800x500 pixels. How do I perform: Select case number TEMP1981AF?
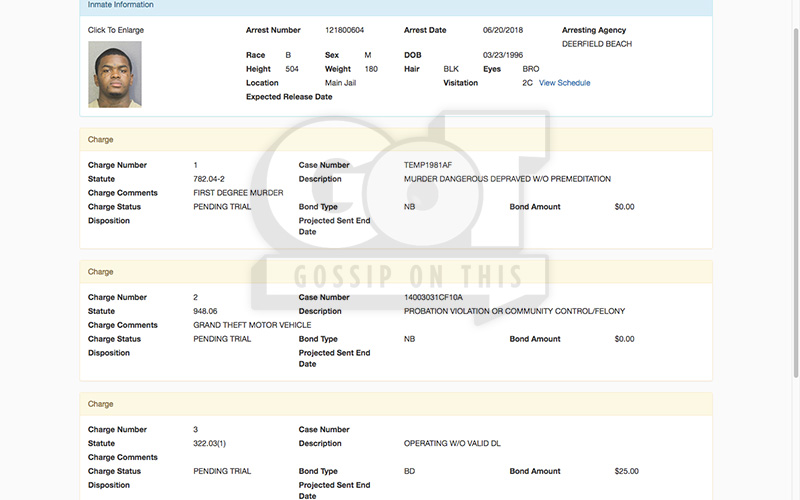428,165
